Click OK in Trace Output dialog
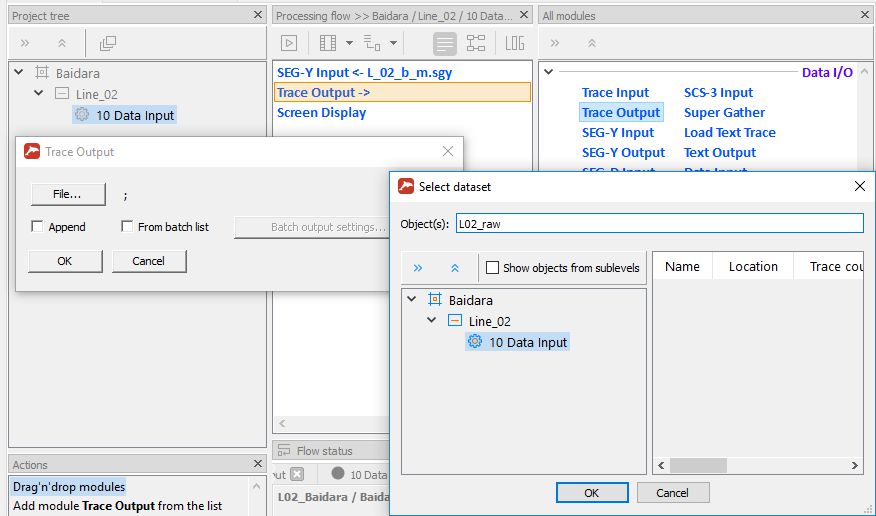The image size is (876, 516). point(65,261)
